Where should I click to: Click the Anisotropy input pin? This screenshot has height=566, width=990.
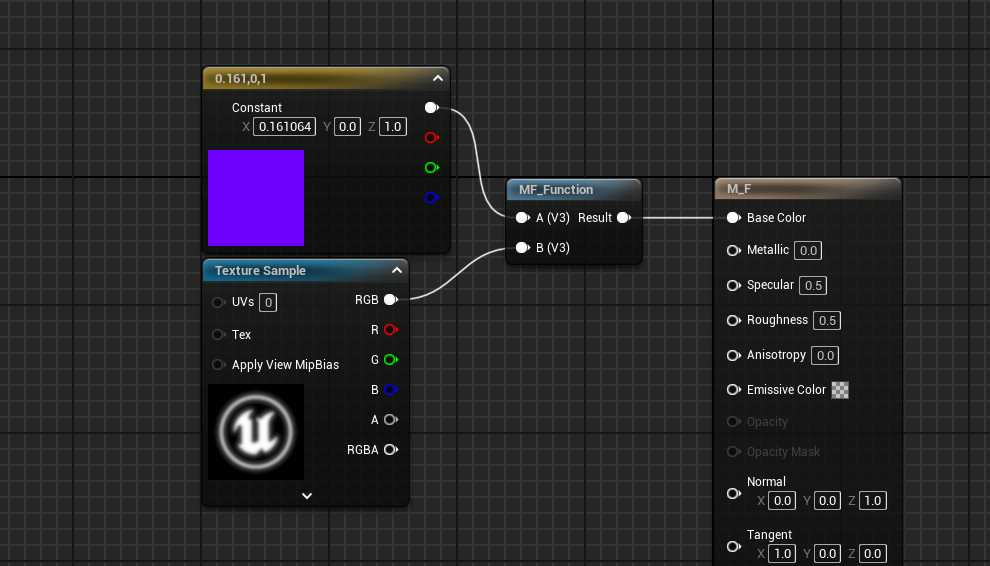tap(734, 355)
